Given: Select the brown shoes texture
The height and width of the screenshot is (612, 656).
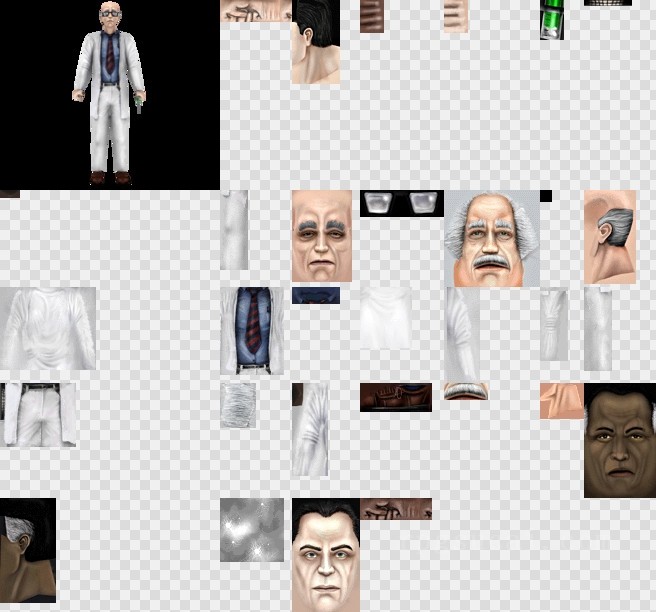Looking at the screenshot, I should tap(395, 397).
